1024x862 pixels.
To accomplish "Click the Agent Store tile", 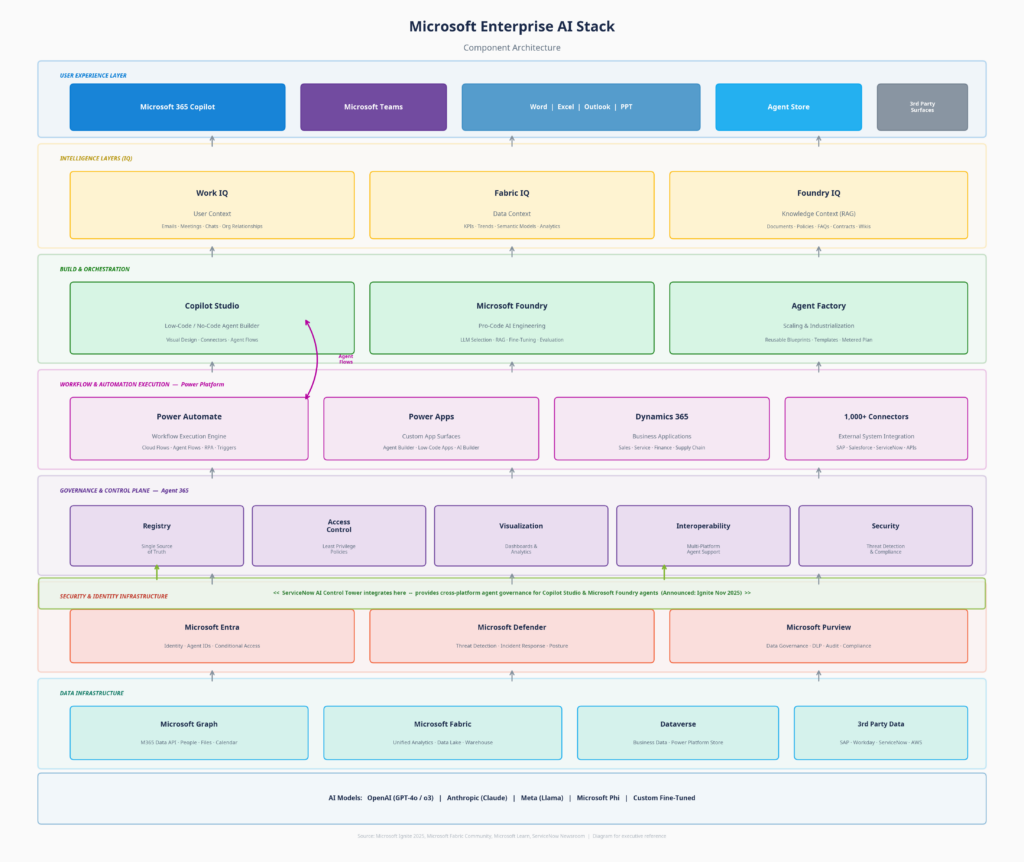I will pos(788,107).
